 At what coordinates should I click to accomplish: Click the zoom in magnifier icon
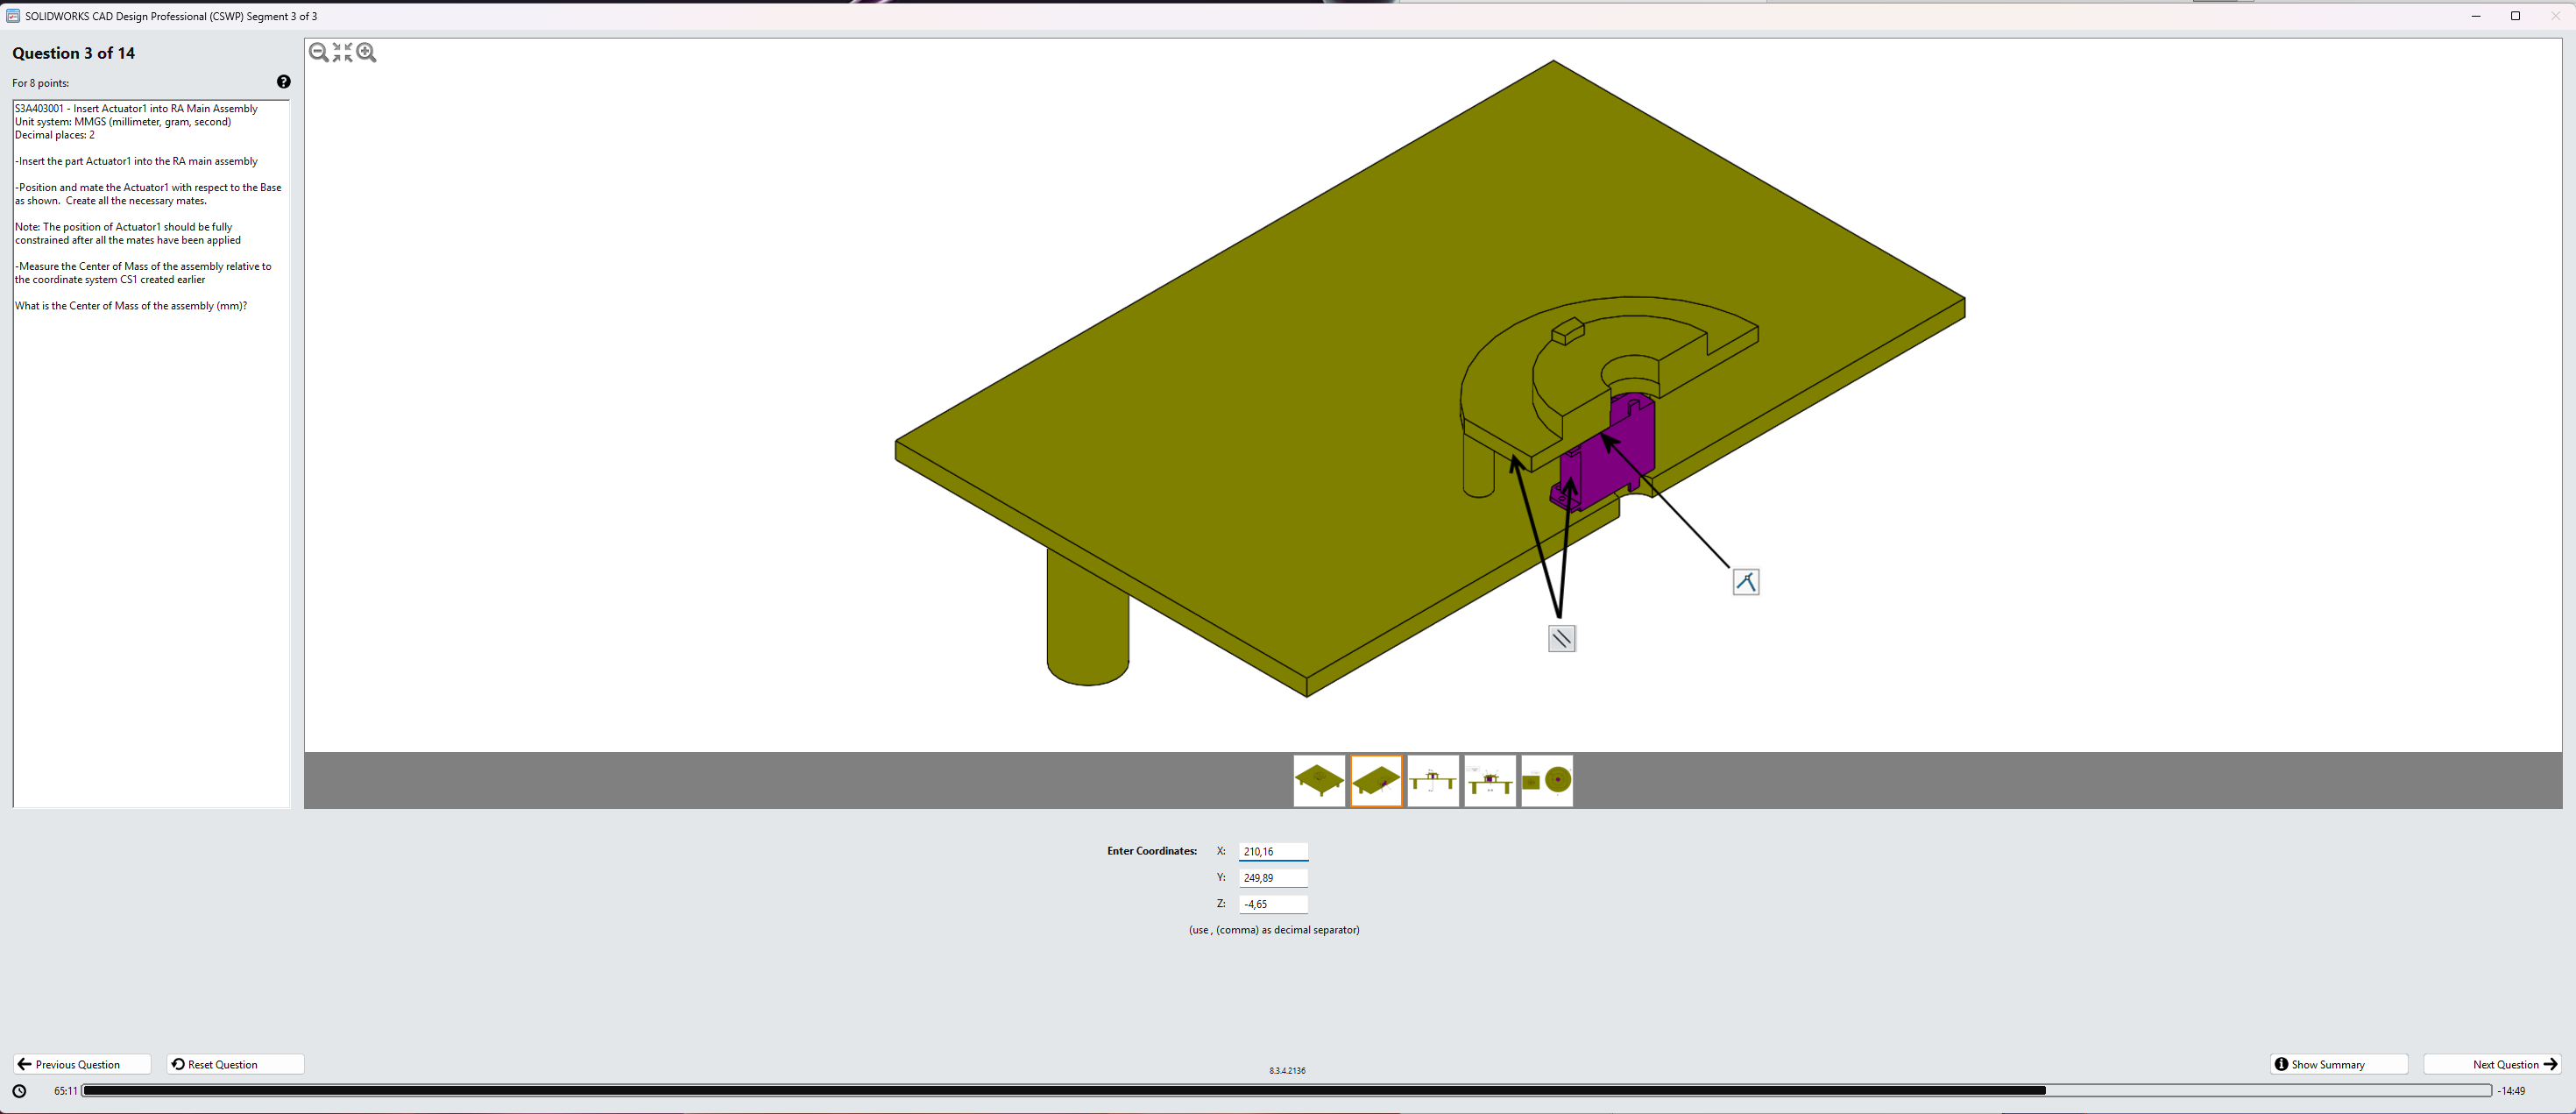click(x=366, y=53)
